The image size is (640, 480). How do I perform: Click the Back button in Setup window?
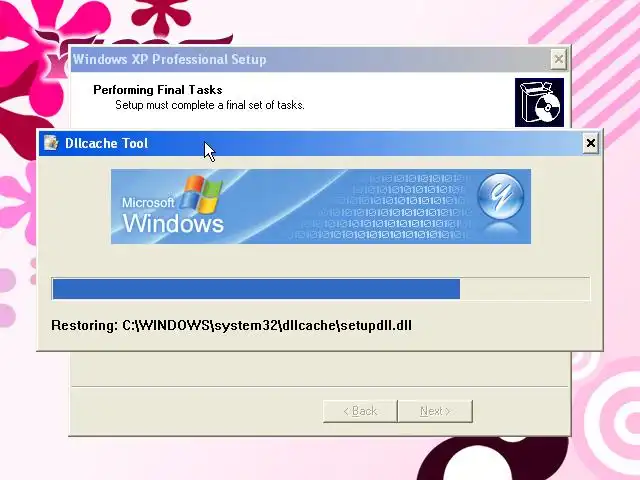[x=360, y=411]
